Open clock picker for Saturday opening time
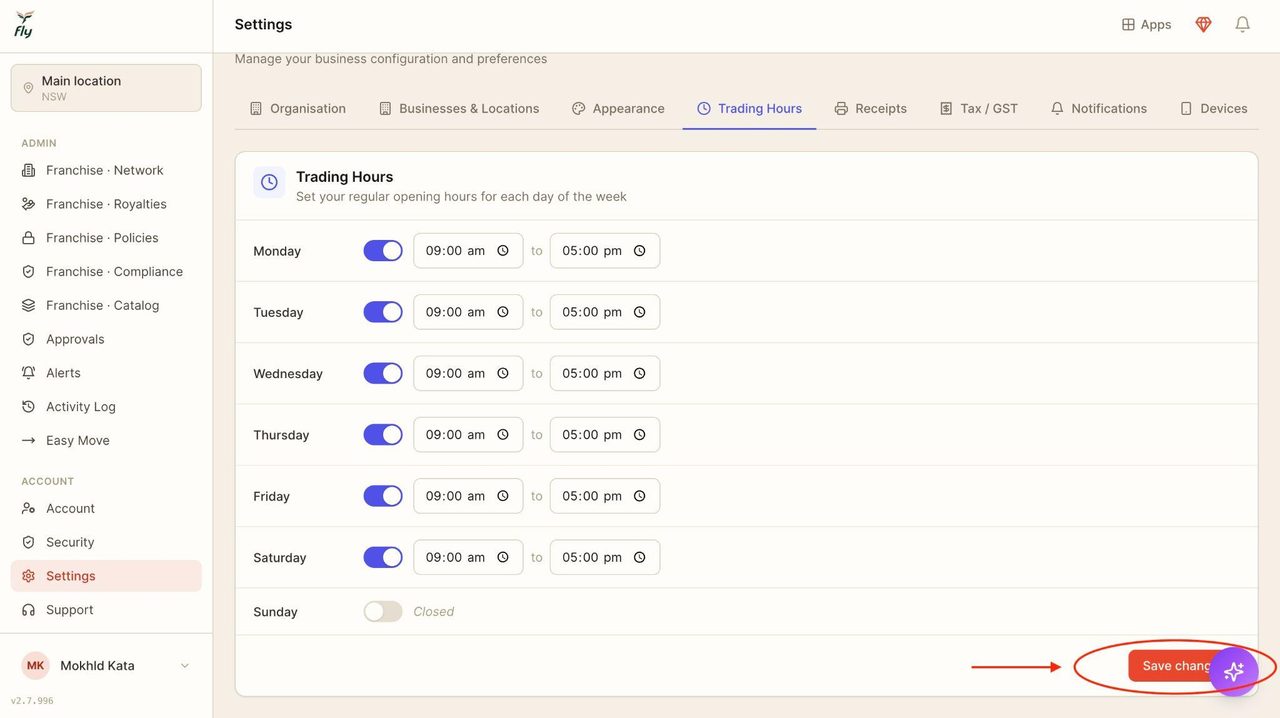Screen dimensions: 1280x718 503,557
